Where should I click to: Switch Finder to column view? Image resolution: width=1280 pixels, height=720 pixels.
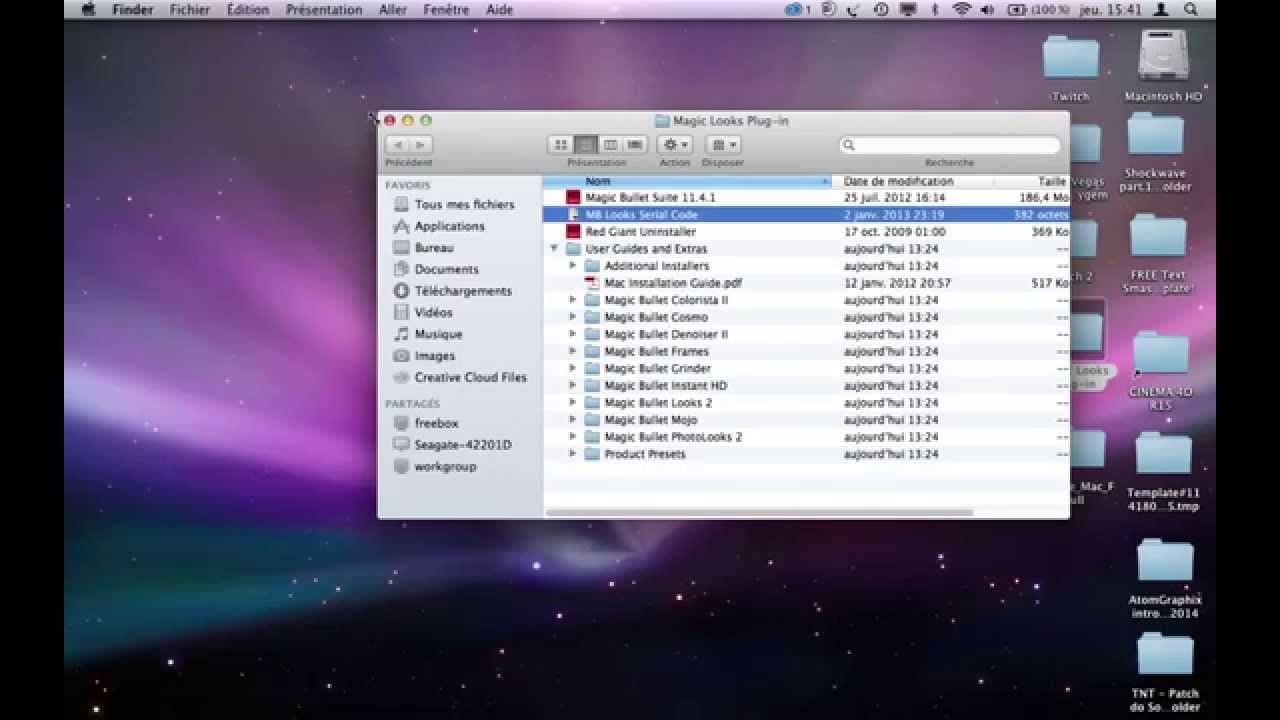coord(610,145)
